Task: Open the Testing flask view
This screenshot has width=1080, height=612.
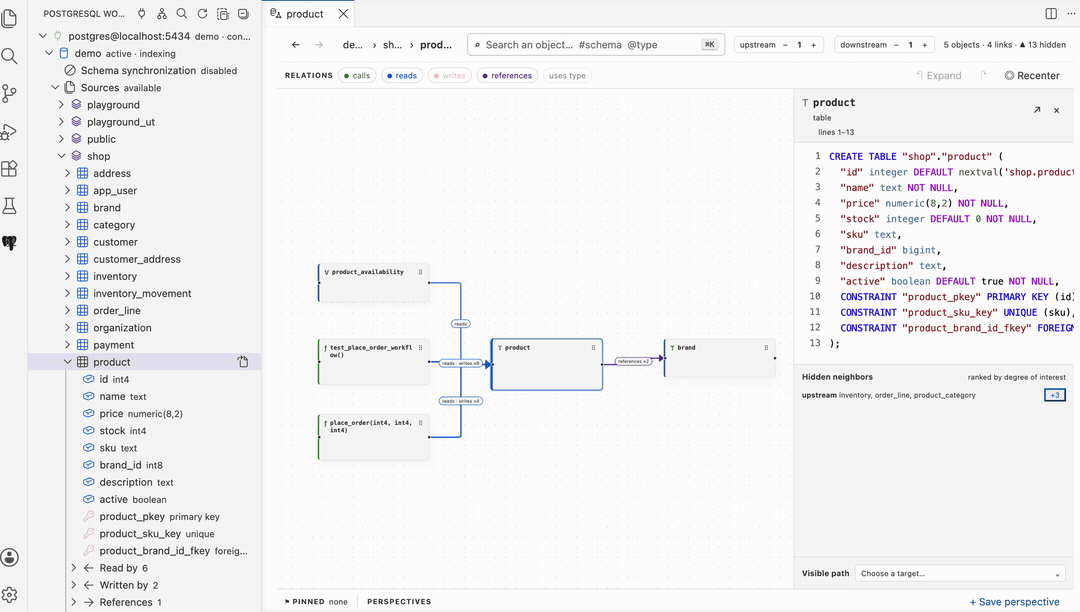Action: pos(10,206)
